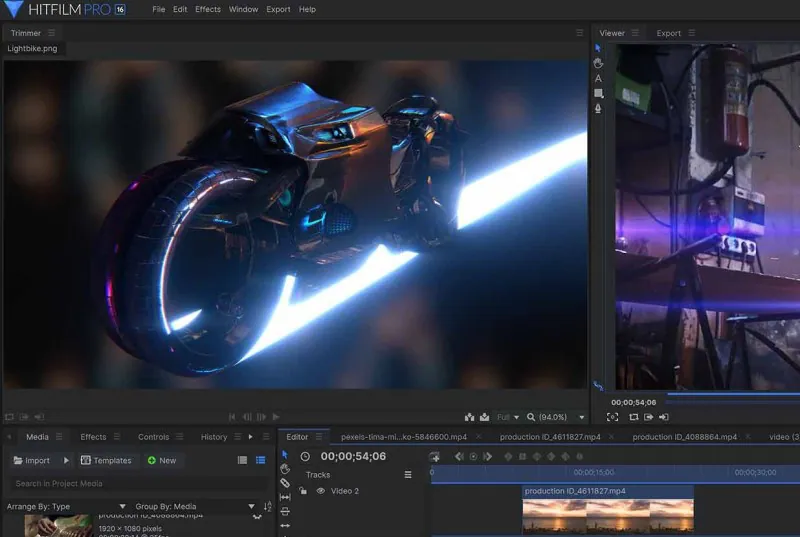
Task: Select the Viewer hand pan tool
Action: point(598,63)
